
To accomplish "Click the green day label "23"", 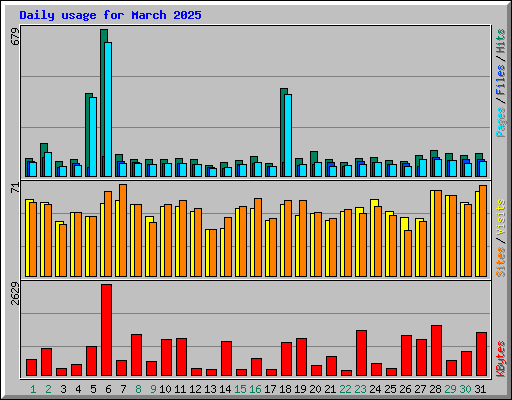I will tap(360, 389).
